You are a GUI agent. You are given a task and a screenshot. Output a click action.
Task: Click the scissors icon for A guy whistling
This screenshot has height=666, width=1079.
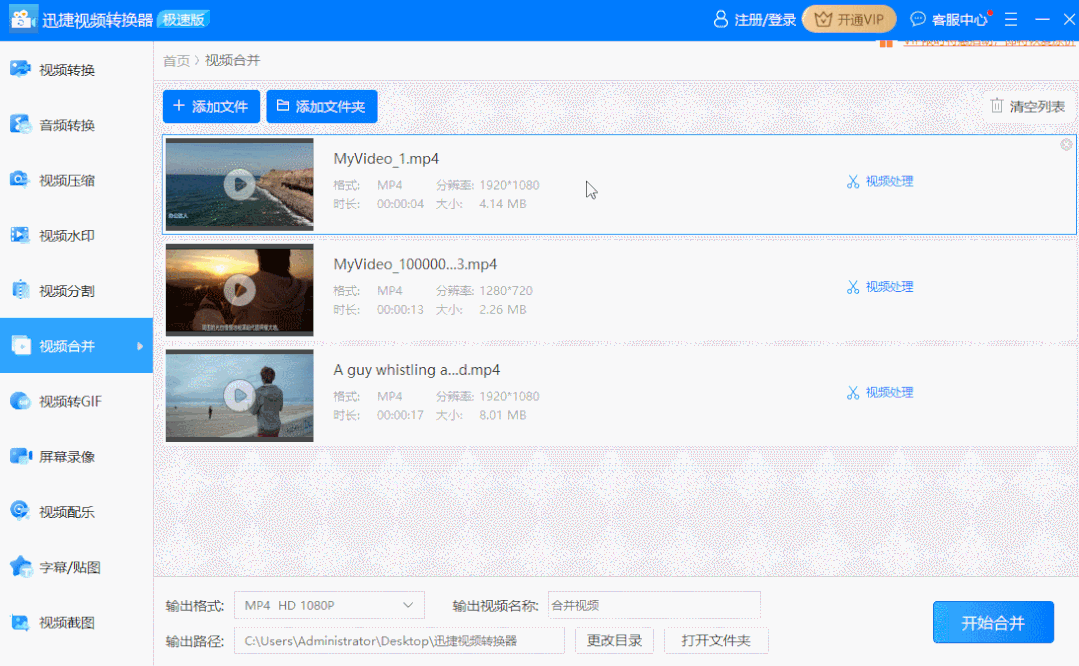coord(853,393)
